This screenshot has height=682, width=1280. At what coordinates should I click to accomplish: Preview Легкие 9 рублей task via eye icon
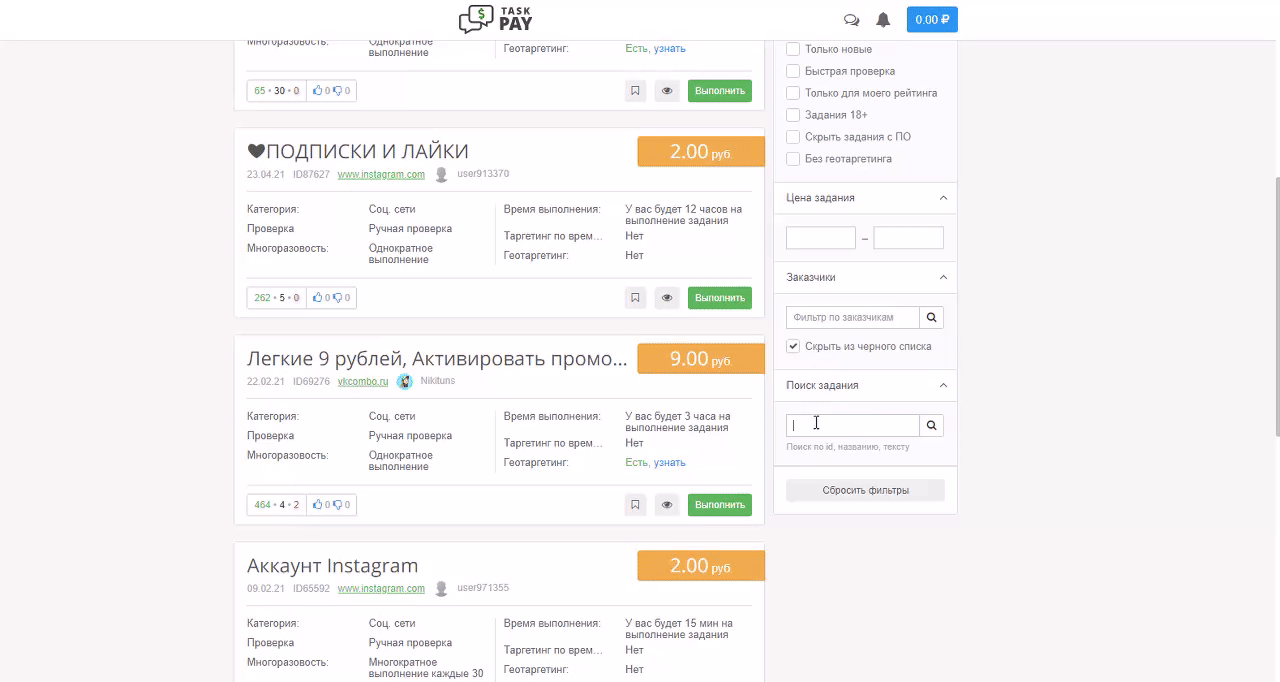tap(667, 504)
